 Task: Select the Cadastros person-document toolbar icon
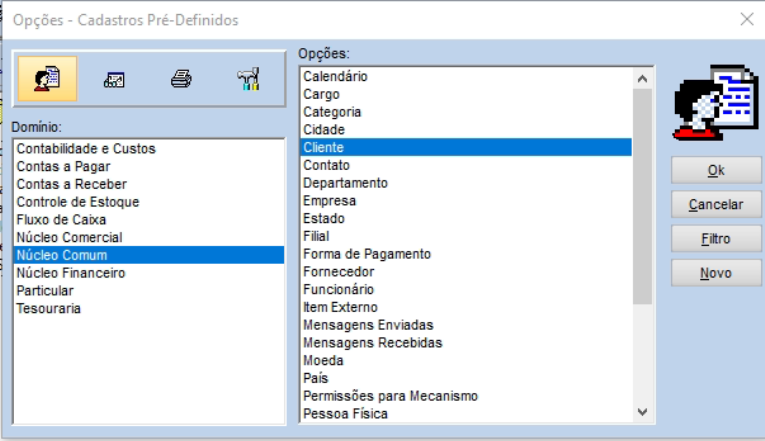point(47,79)
